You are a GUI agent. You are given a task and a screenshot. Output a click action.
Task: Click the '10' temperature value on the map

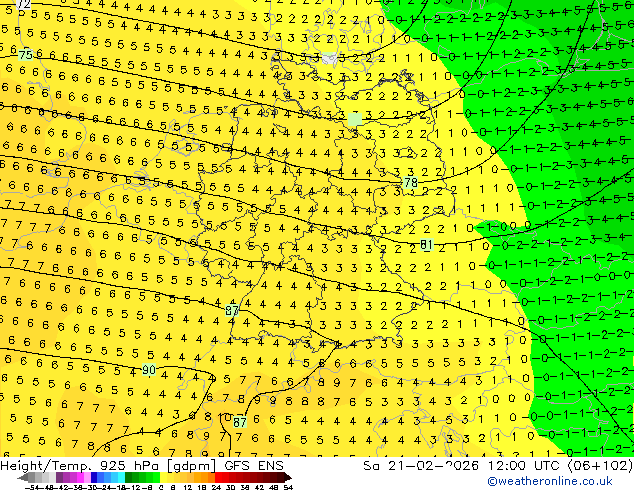[225, 417]
